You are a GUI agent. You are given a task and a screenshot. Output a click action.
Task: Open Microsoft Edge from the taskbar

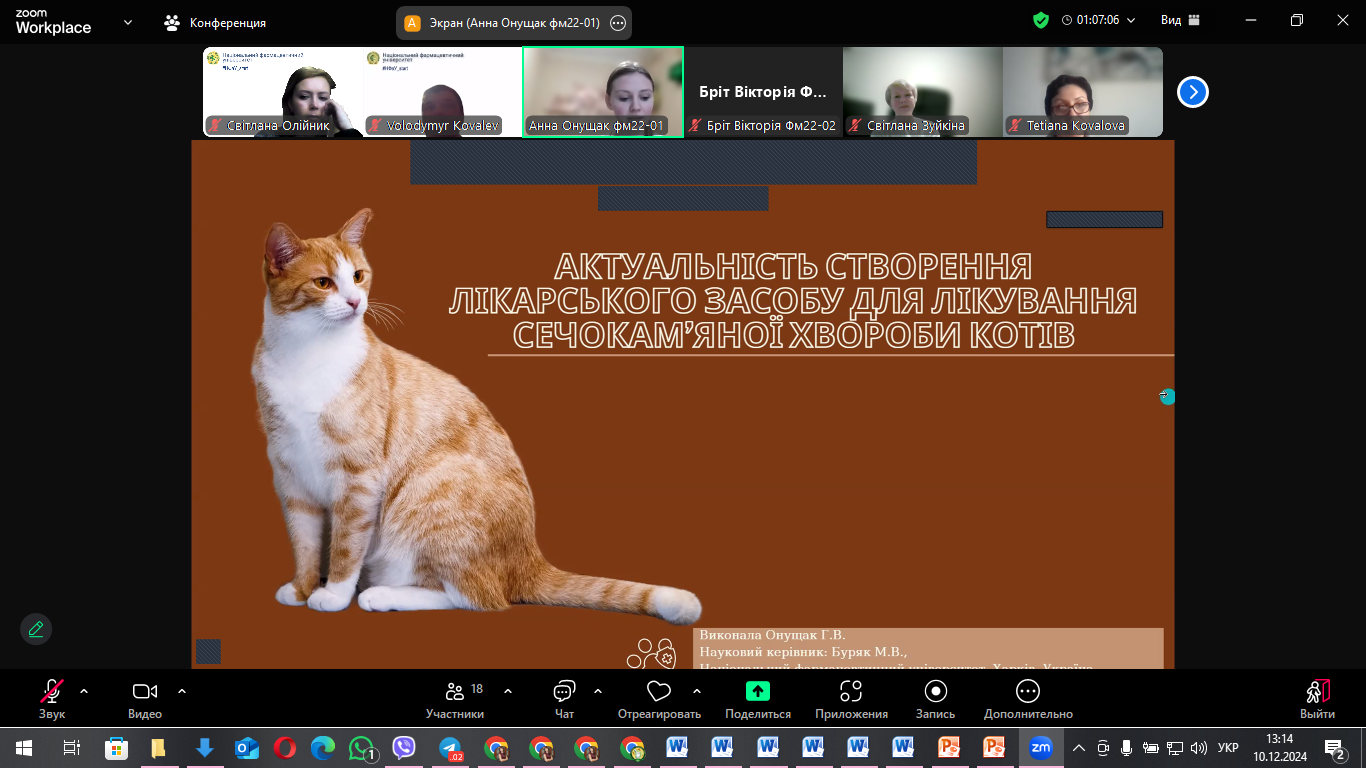(x=323, y=748)
